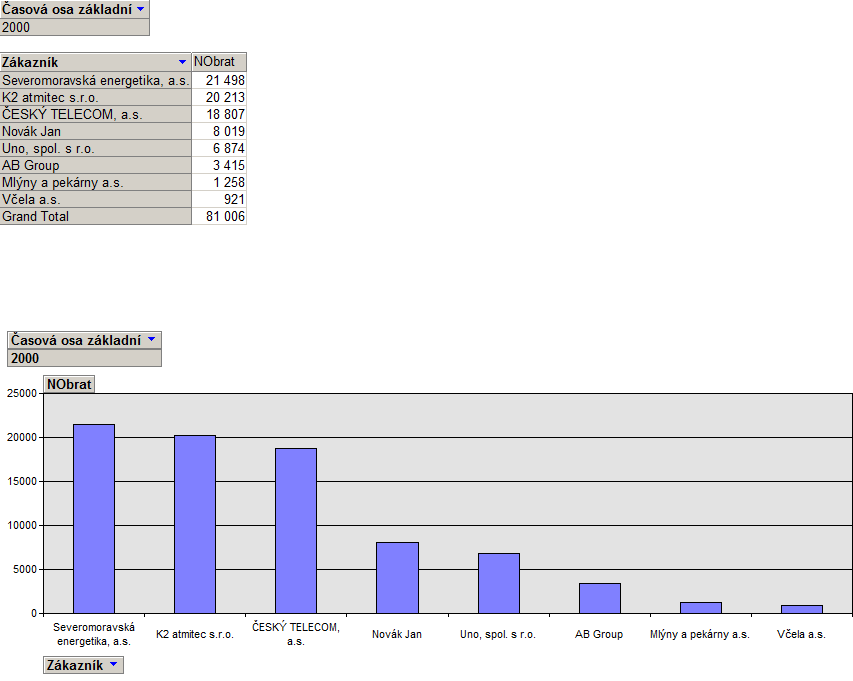
Task: Select the Včela a.s. row label
Action: coord(96,199)
